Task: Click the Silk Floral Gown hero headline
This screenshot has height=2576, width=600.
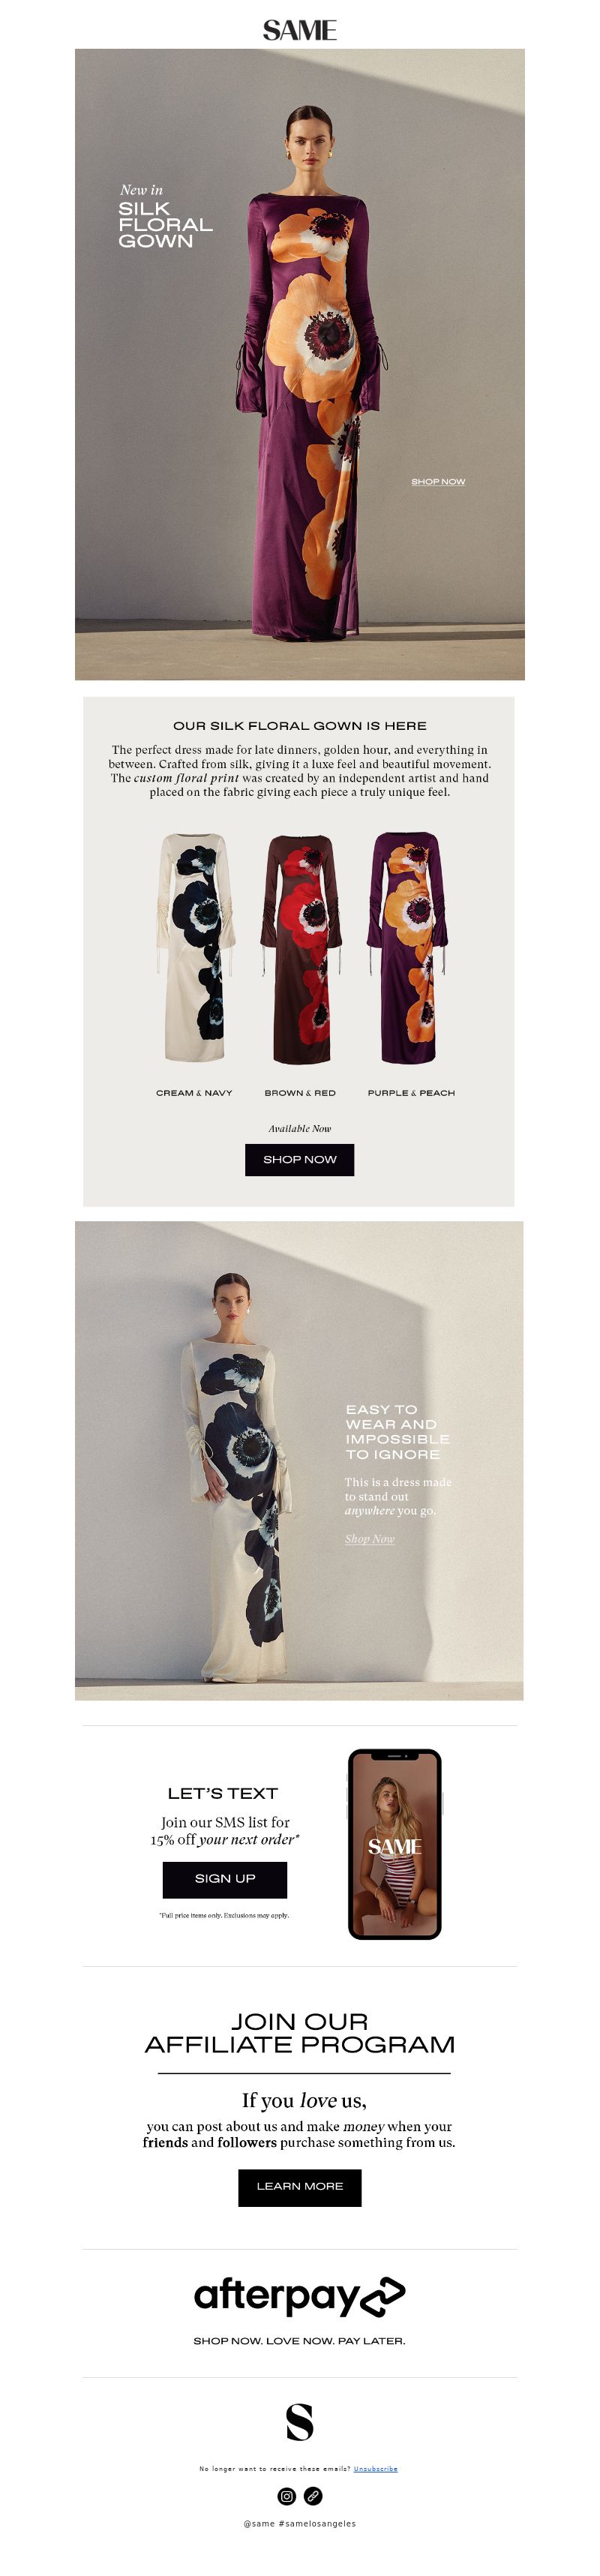Action: pyautogui.click(x=165, y=225)
